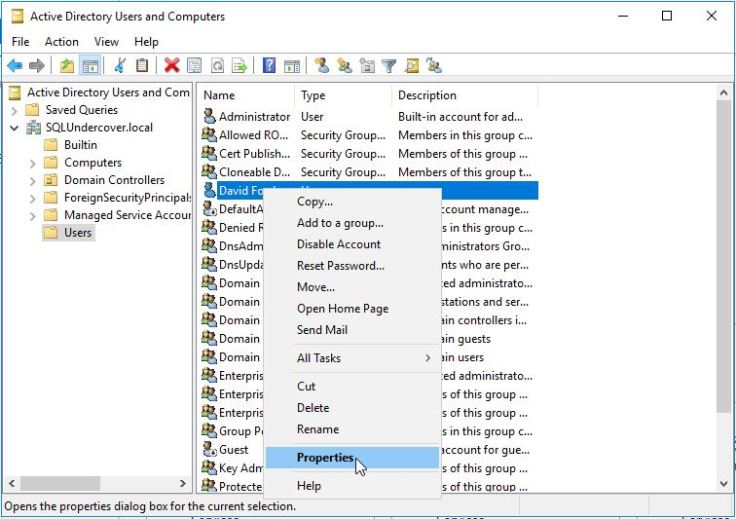The height and width of the screenshot is (519, 736).
Task: Expand the Saved Queries tree node
Action: 14,111
